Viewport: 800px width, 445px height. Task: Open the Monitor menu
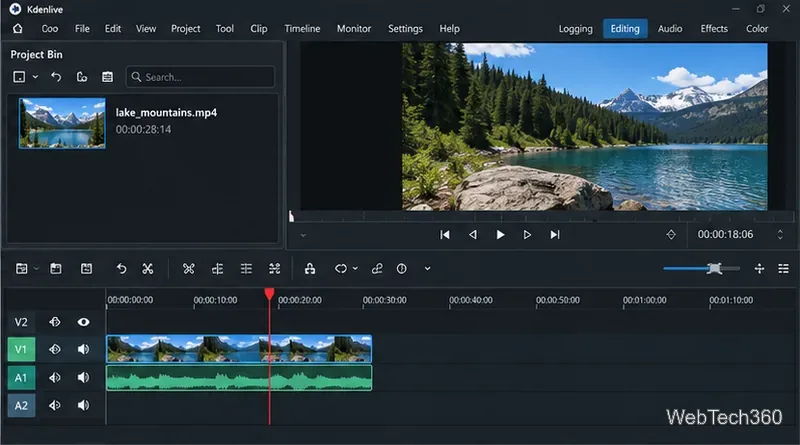(354, 29)
